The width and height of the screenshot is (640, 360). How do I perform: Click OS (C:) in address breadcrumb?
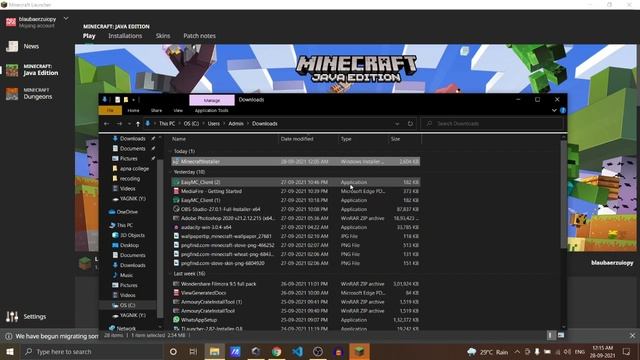coord(191,124)
